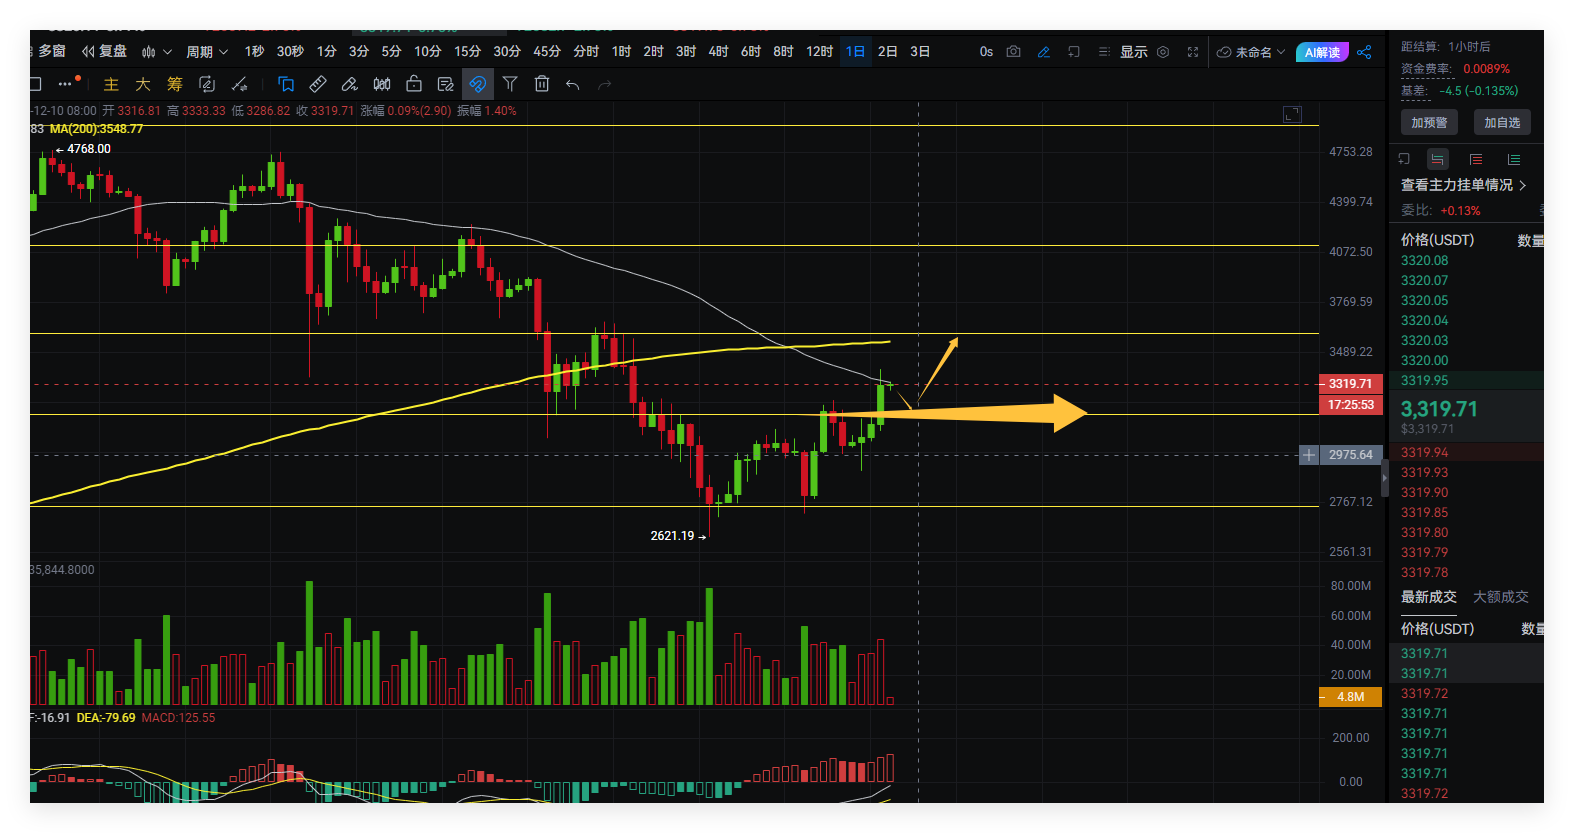The image size is (1574, 833).
Task: Click the 加预警 button
Action: pyautogui.click(x=1429, y=122)
